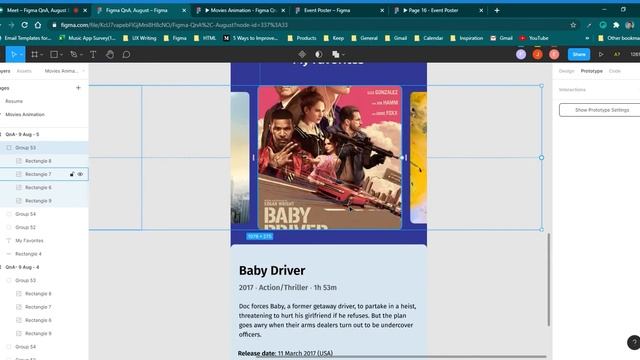Select the Add Comment tool
This screenshot has height=360, width=640.
tap(126, 54)
